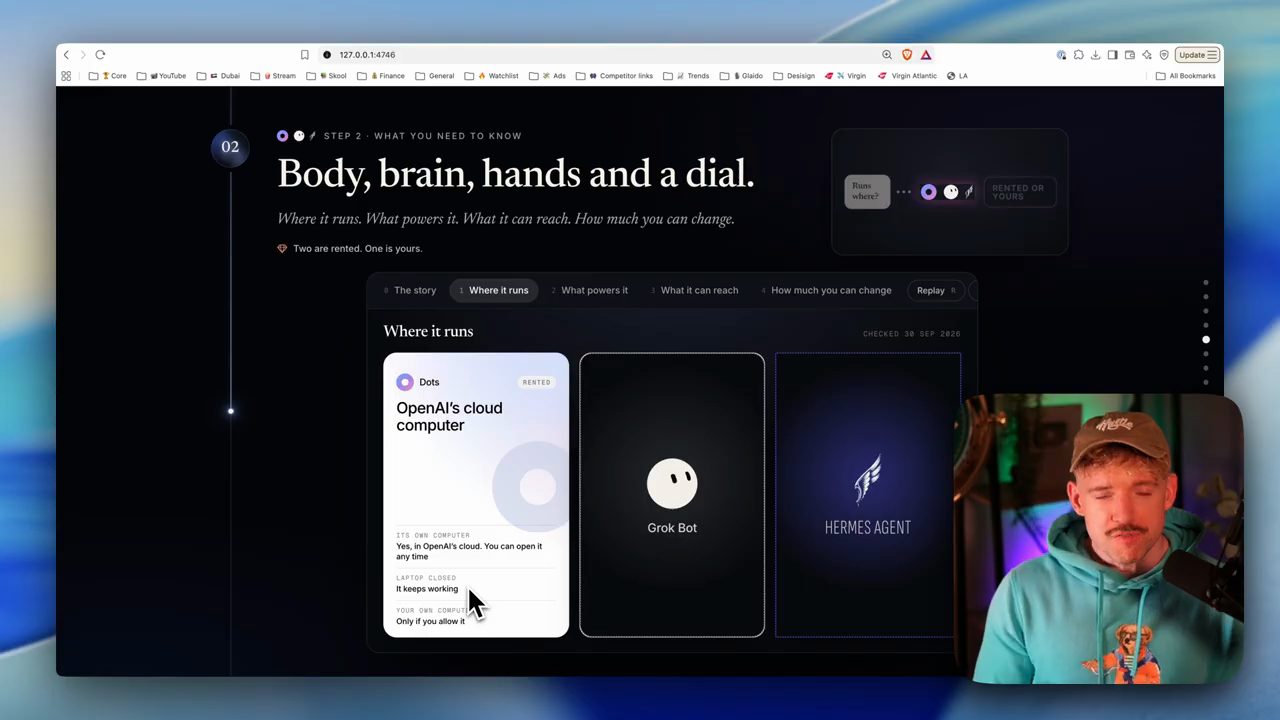Click the text 'Only if you allow it'

click(x=430, y=621)
